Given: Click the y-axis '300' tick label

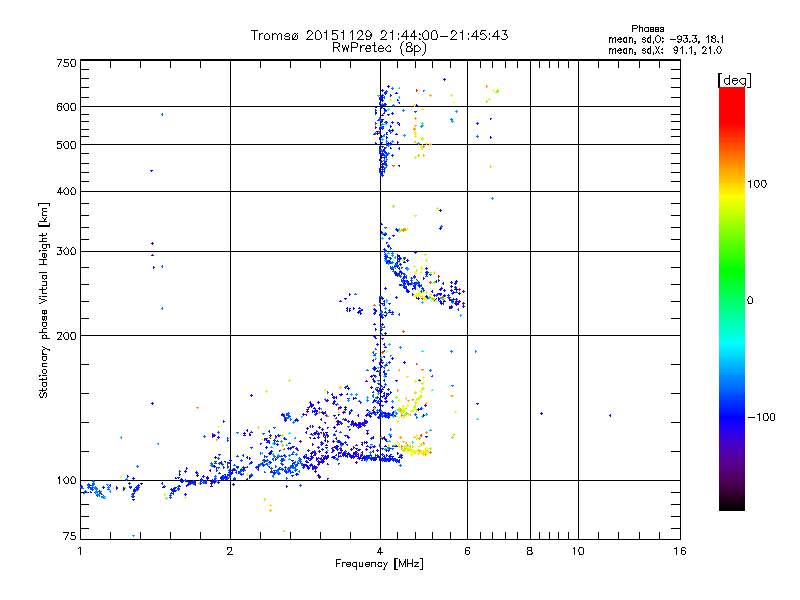Looking at the screenshot, I should [66, 251].
